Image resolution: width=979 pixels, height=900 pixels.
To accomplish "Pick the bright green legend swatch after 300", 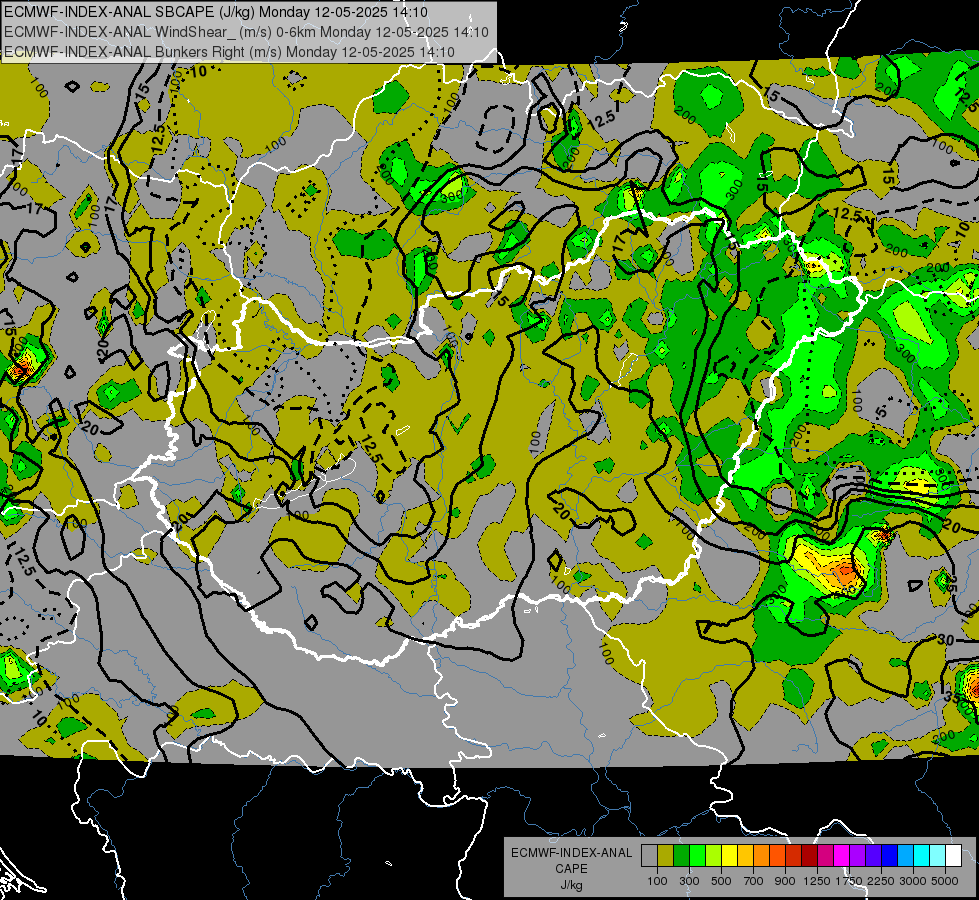I will [697, 856].
